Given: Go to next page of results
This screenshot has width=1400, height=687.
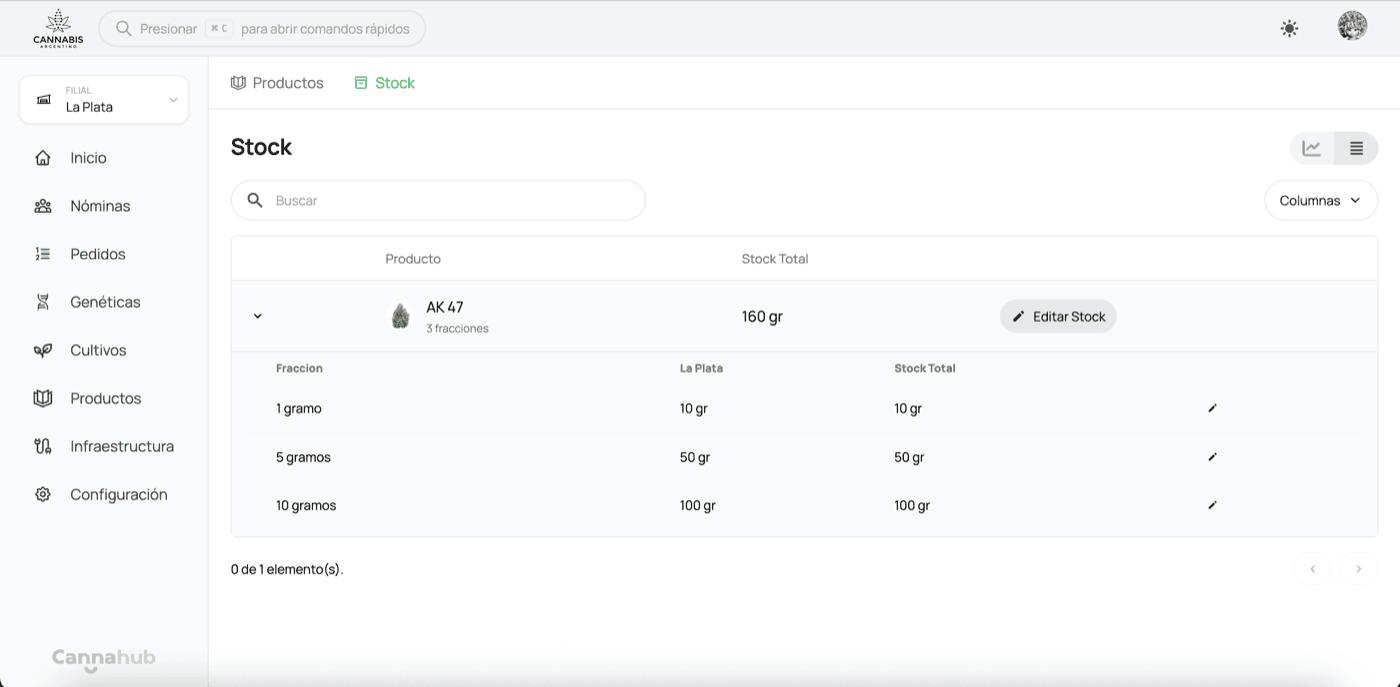Looking at the screenshot, I should click(x=1358, y=569).
